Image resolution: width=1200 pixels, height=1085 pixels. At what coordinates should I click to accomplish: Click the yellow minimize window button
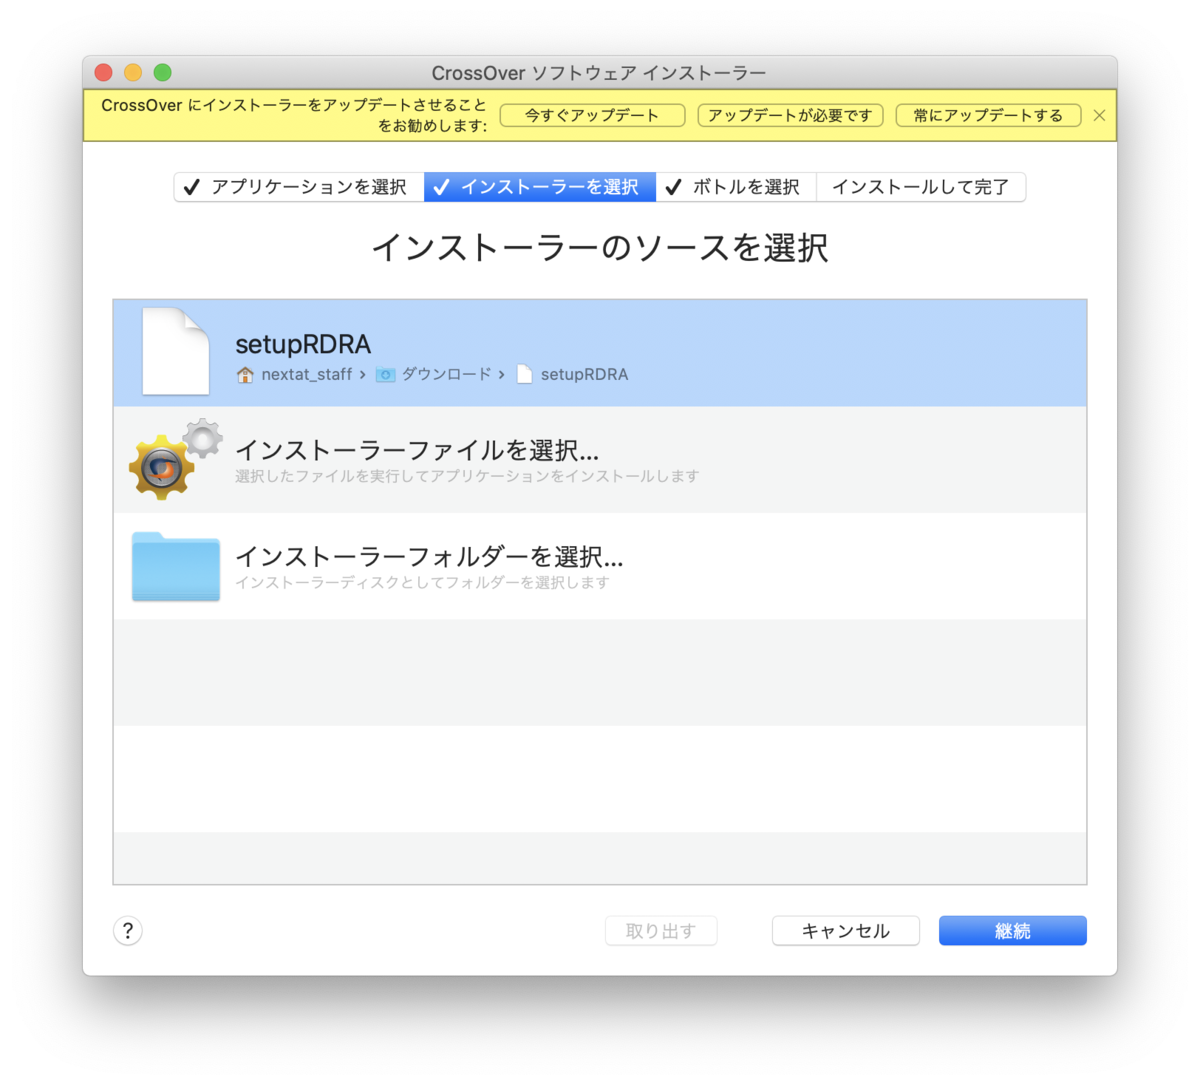click(133, 72)
